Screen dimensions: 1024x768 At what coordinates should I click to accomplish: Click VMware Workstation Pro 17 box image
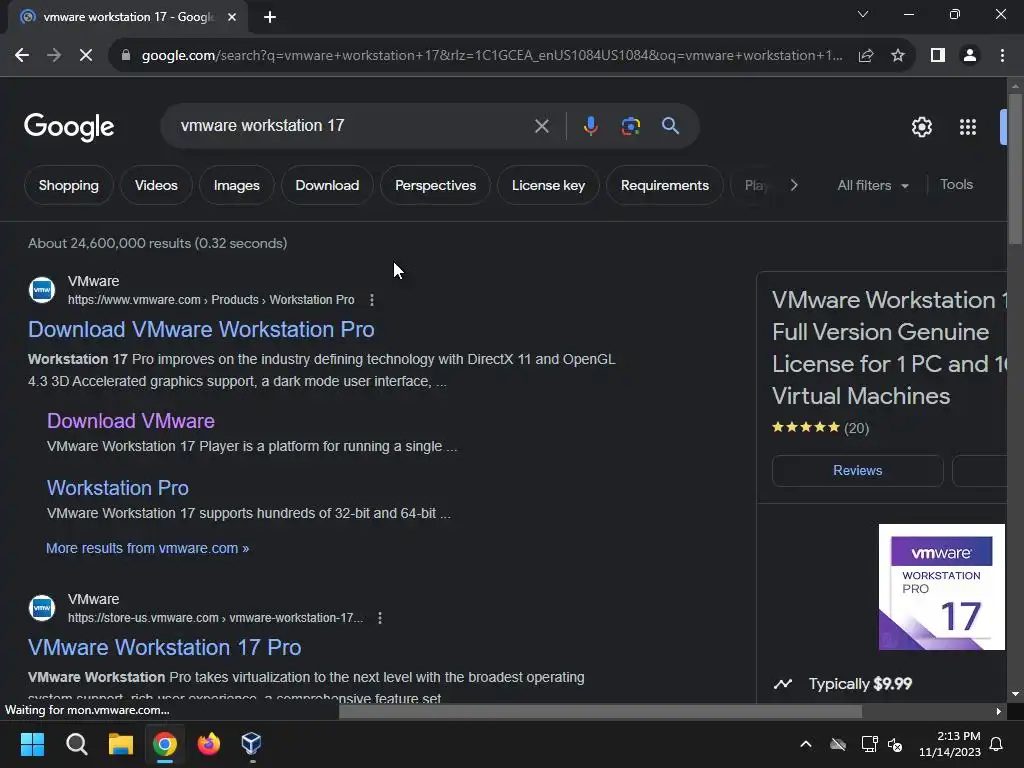pyautogui.click(x=941, y=587)
